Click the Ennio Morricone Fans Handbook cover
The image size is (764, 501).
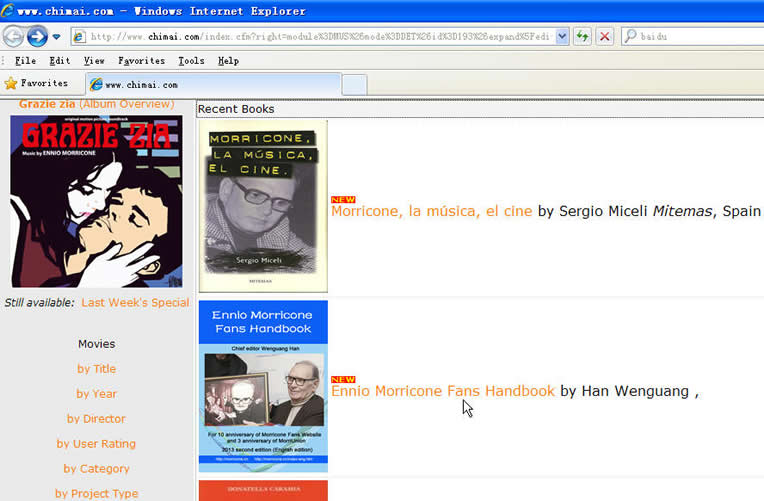click(263, 386)
